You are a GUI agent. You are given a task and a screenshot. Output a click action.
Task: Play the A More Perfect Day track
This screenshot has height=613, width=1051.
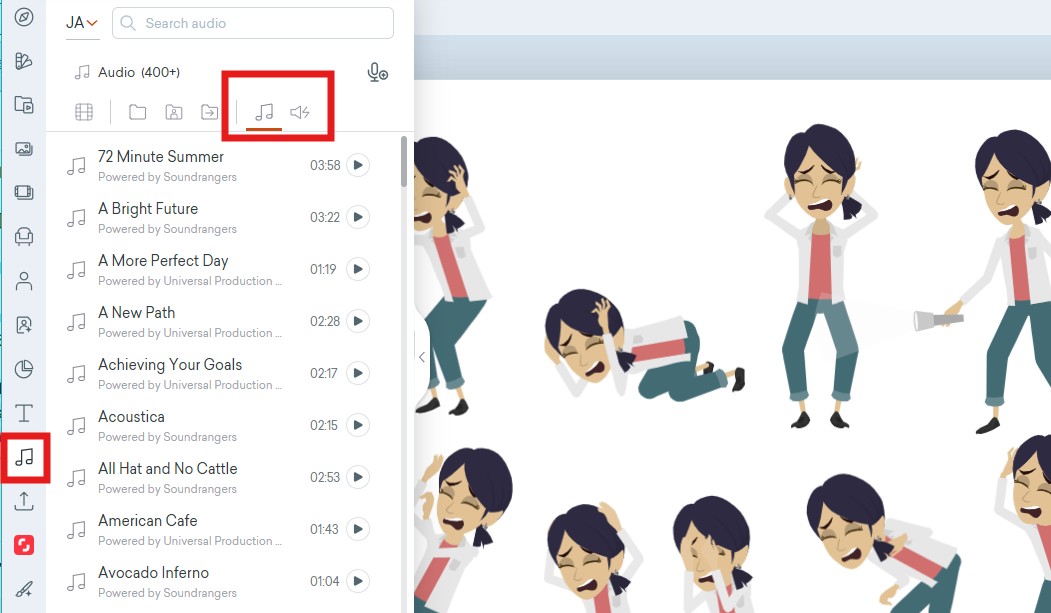pyautogui.click(x=358, y=269)
